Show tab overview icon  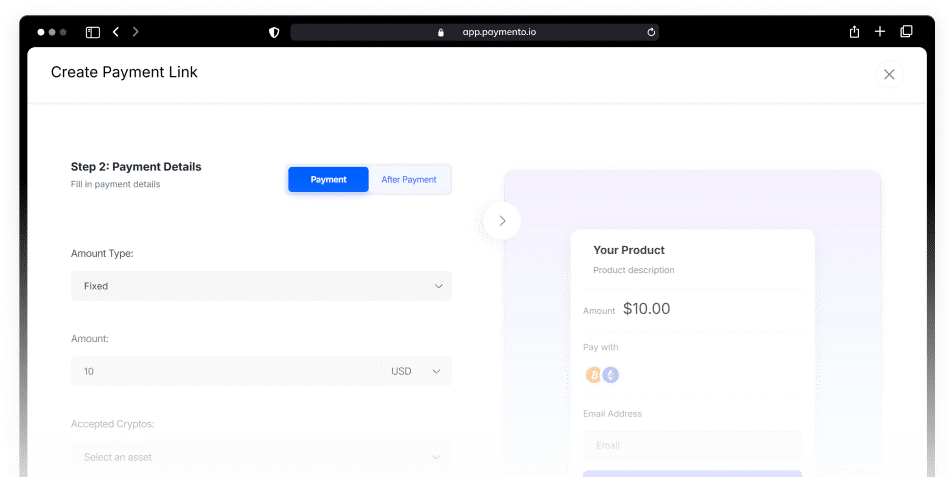906,31
